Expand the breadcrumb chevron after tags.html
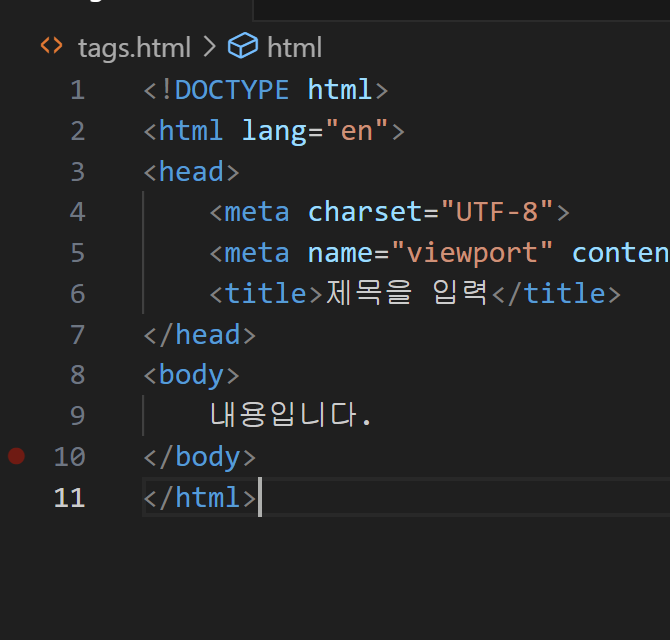This screenshot has height=640, width=670. (209, 46)
